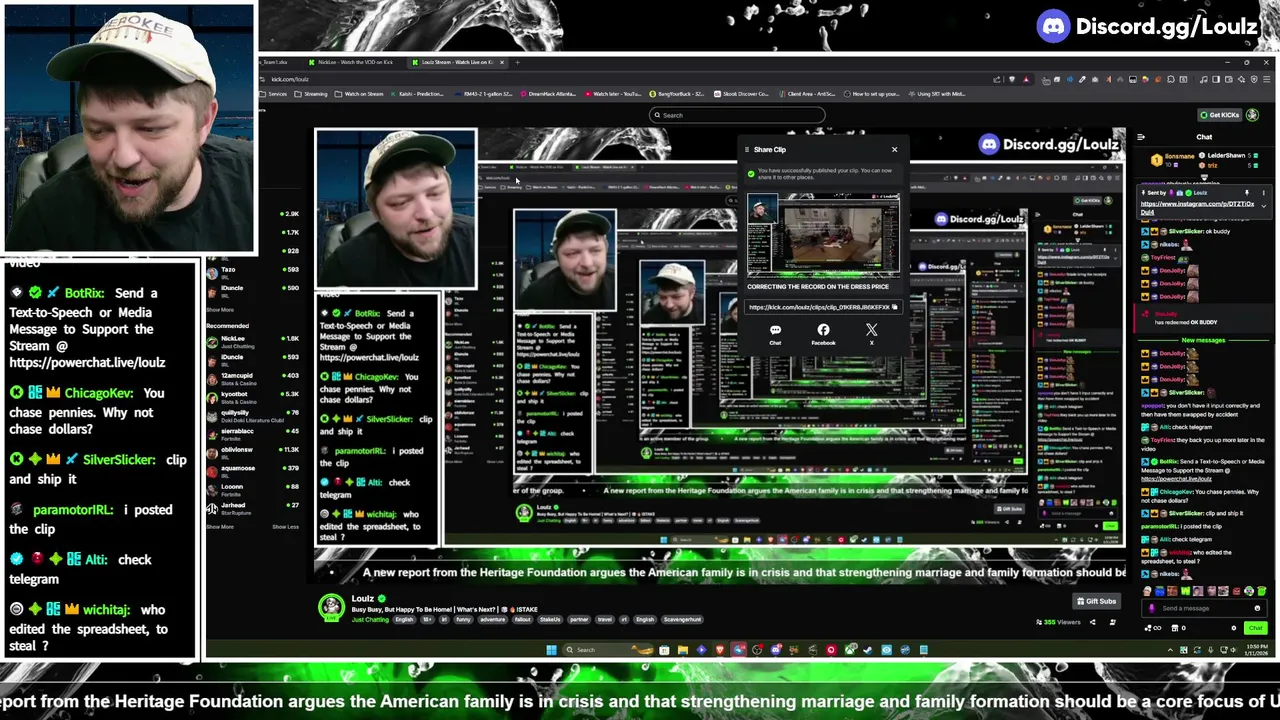This screenshot has width=1280, height=720.
Task: Share the clip on Facebook
Action: pyautogui.click(x=823, y=334)
